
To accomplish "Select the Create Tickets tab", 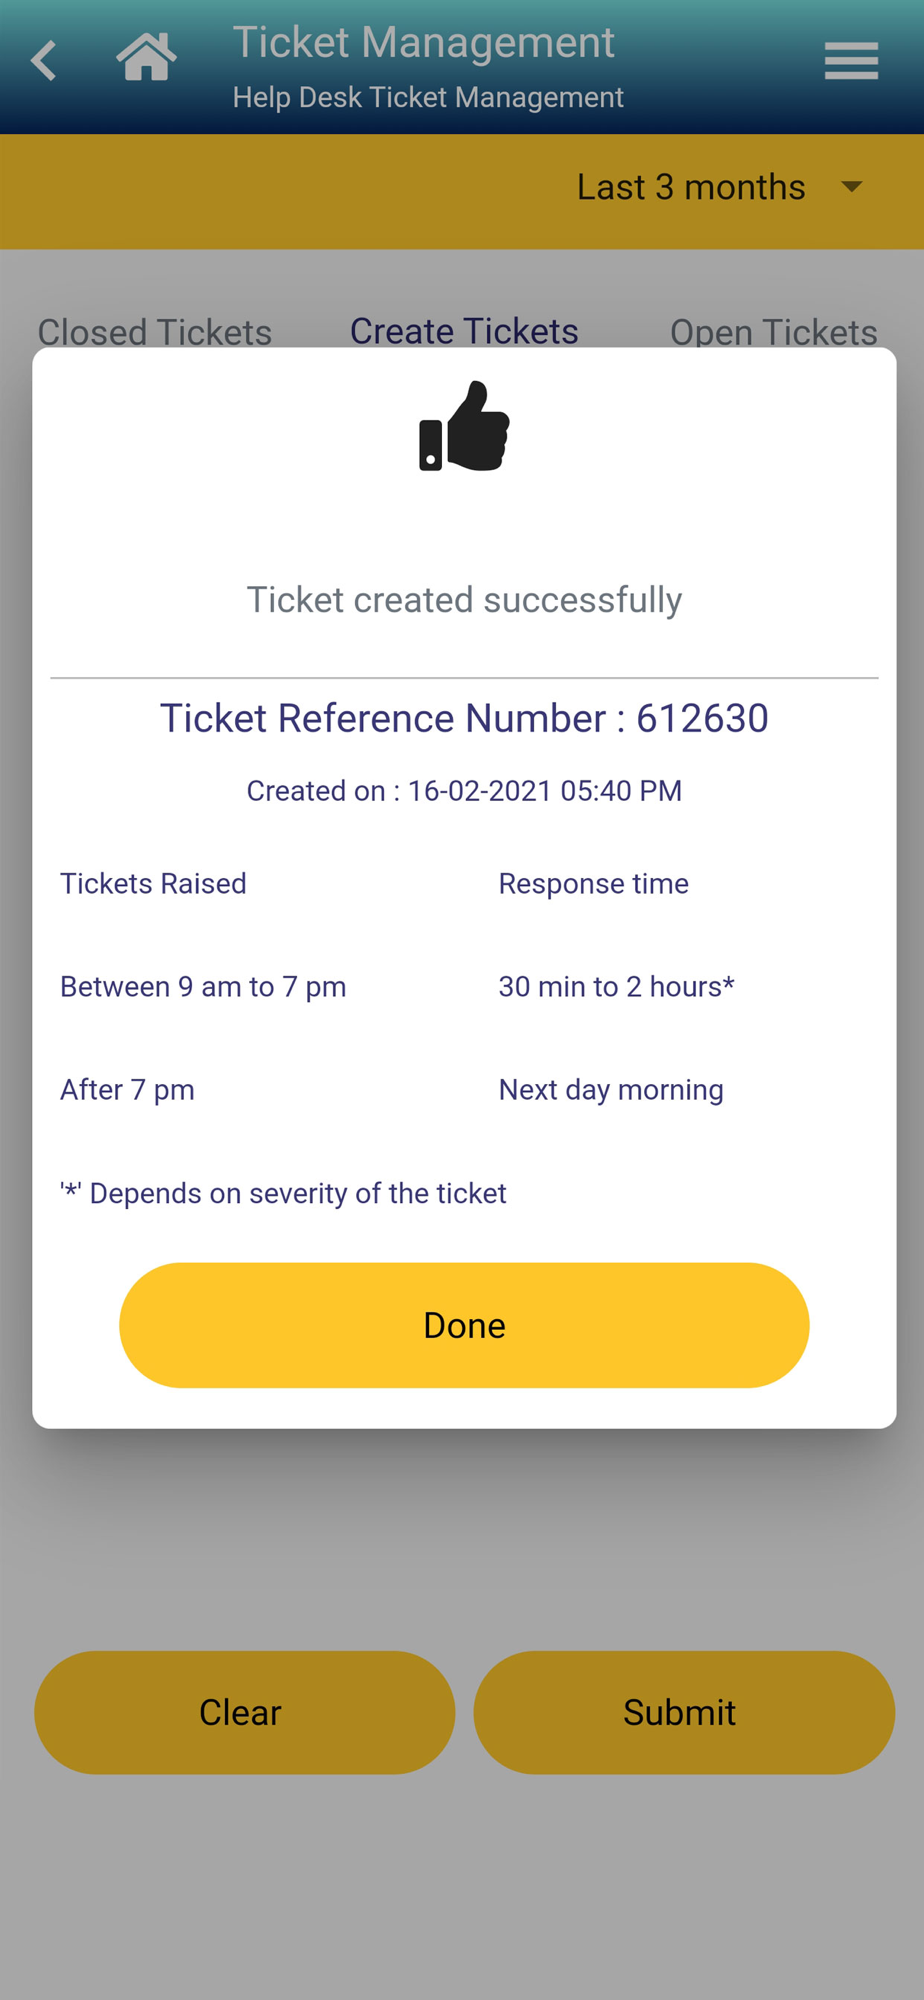I will pos(464,331).
